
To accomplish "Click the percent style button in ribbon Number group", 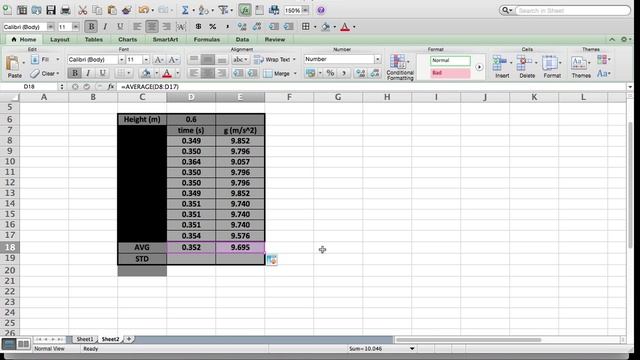I will [331, 73].
